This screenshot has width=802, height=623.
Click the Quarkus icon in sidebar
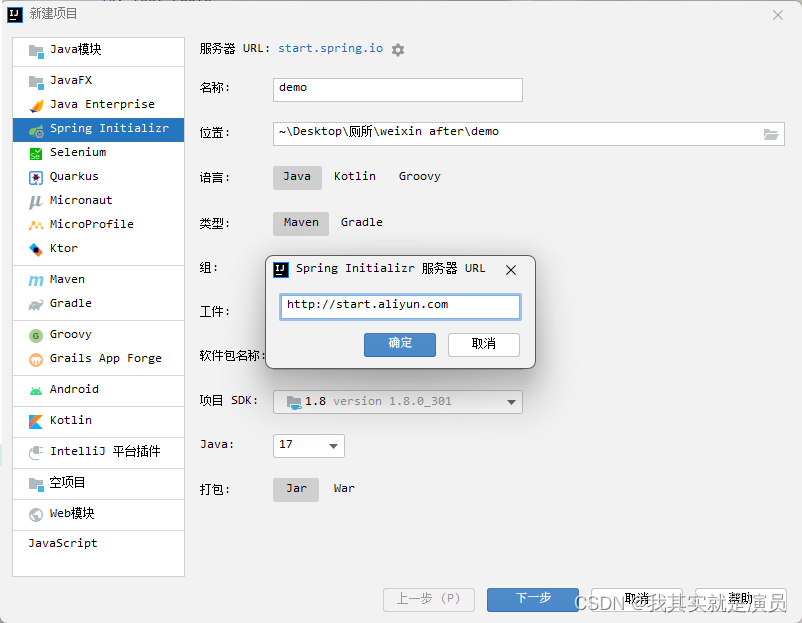pyautogui.click(x=36, y=177)
